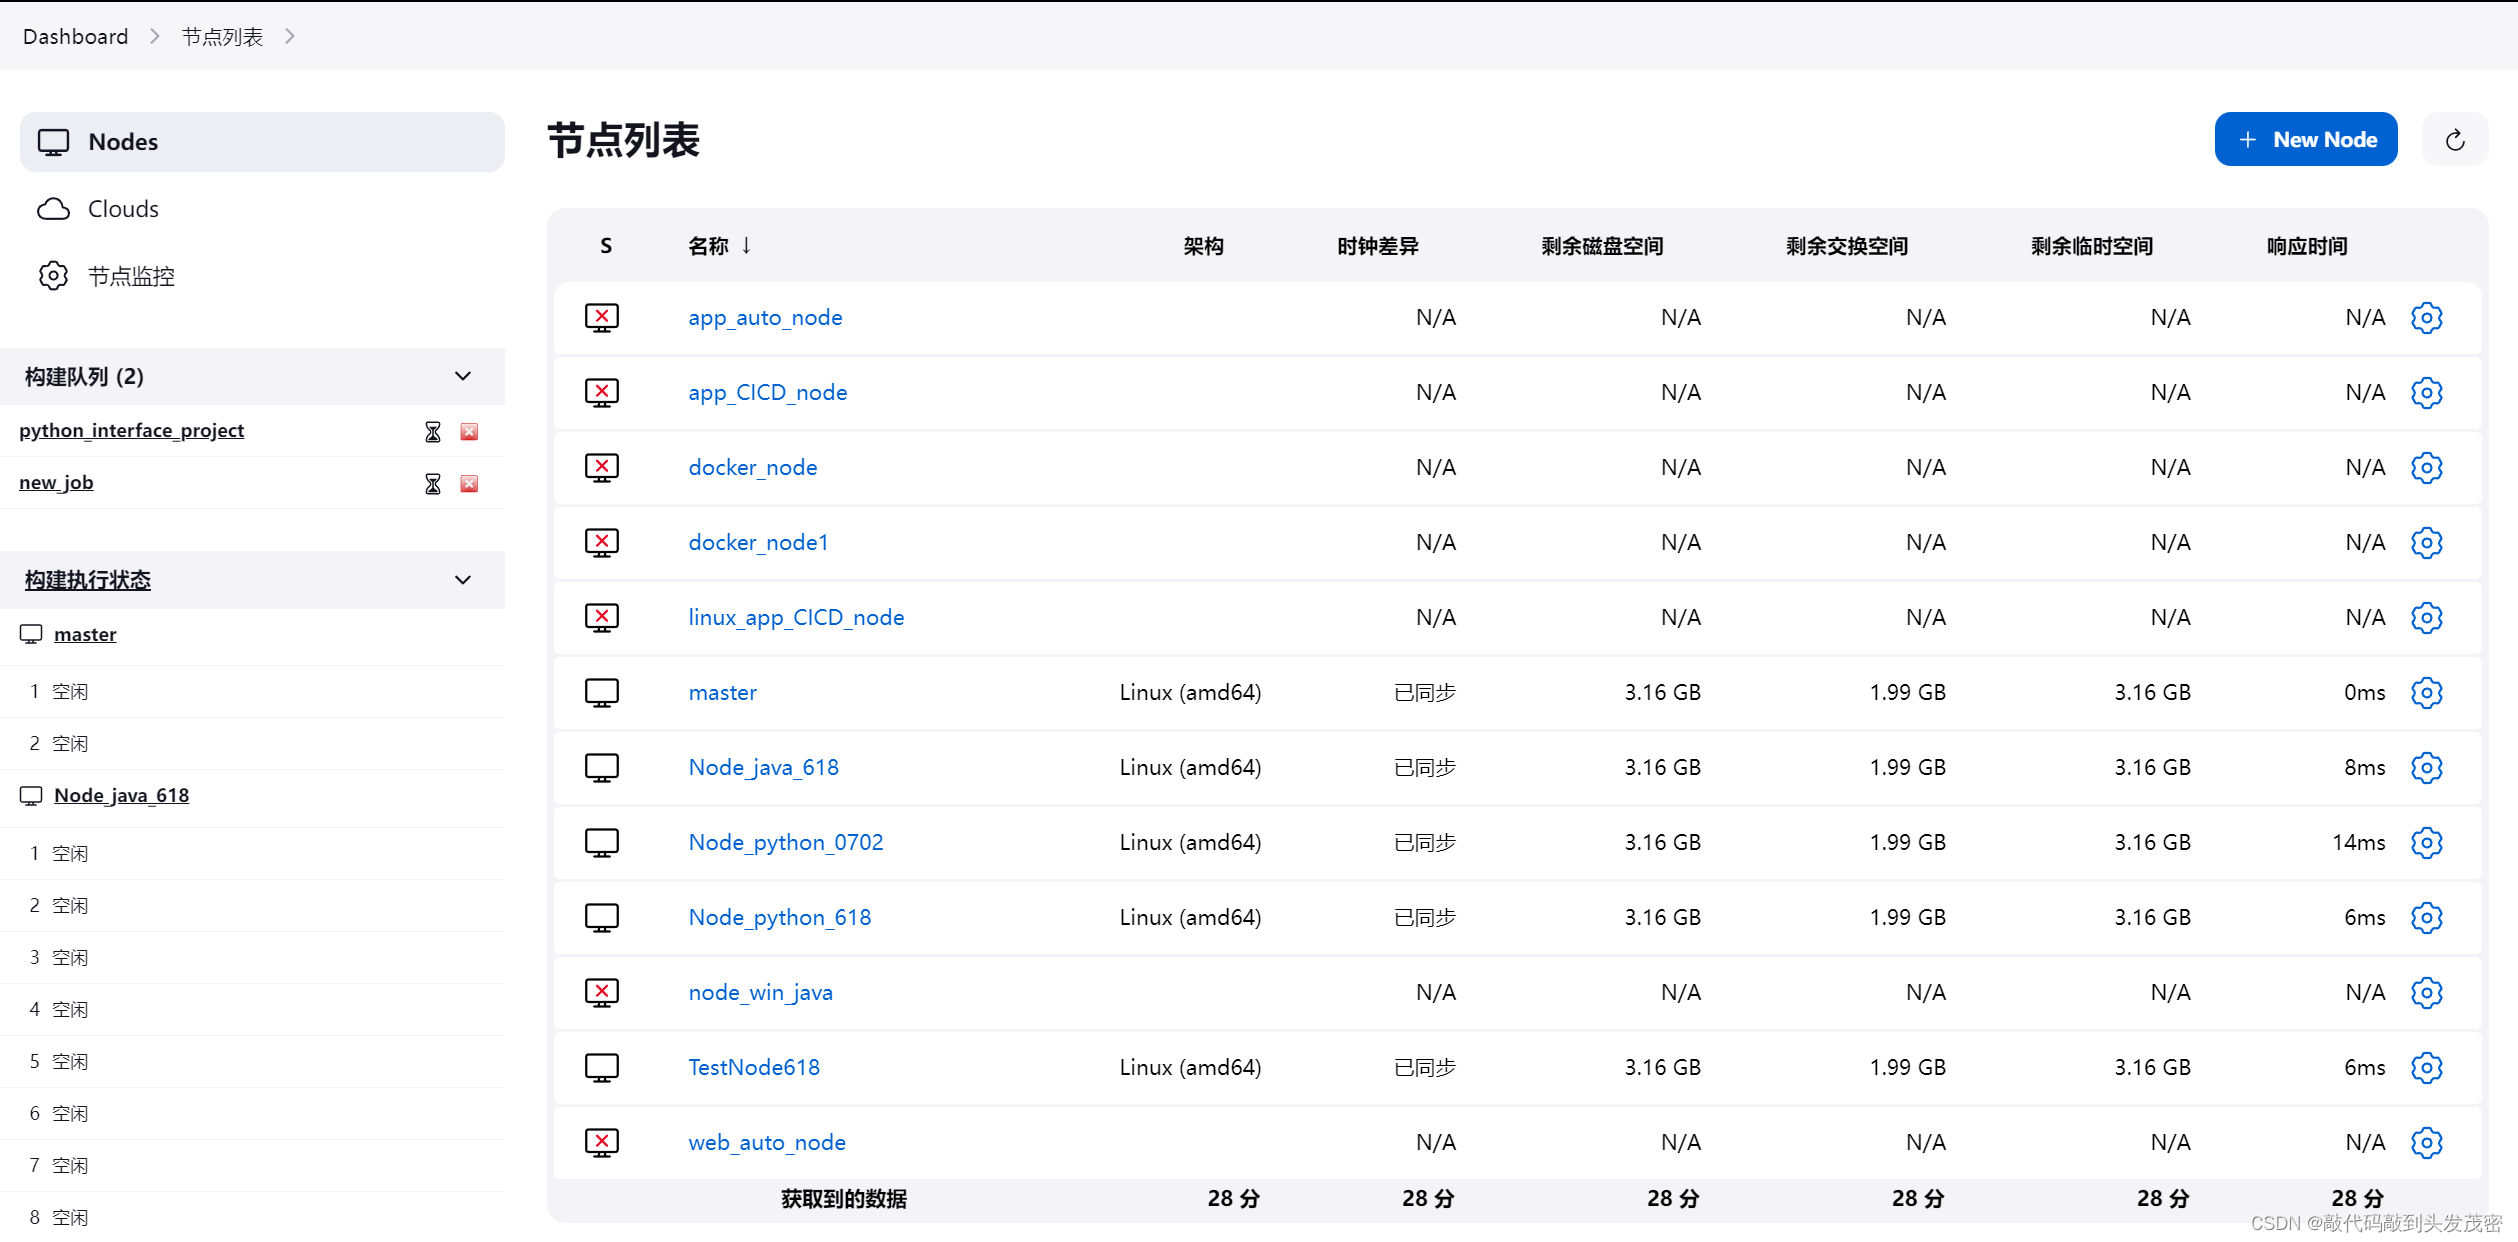Click gear settings for Node_python_0702
2518x1242 pixels.
2426,843
